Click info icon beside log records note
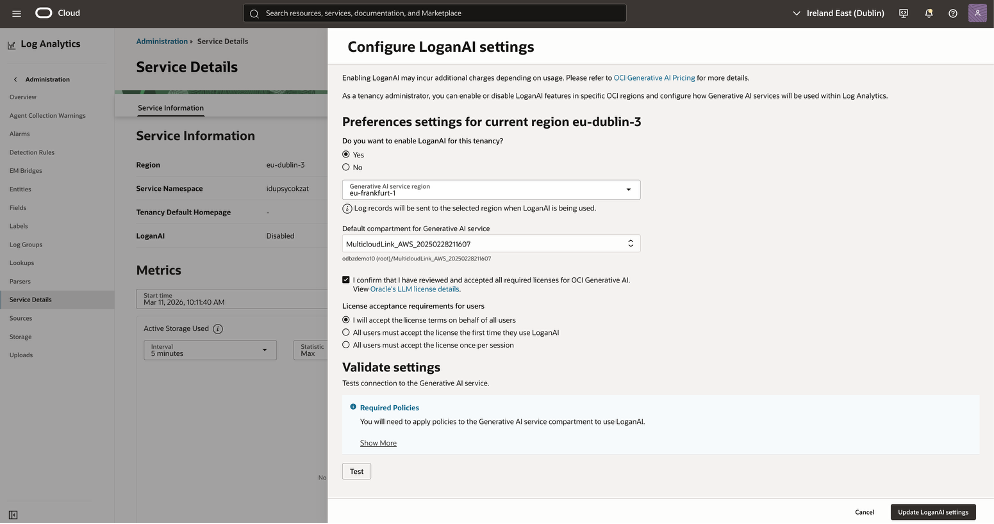 (347, 208)
